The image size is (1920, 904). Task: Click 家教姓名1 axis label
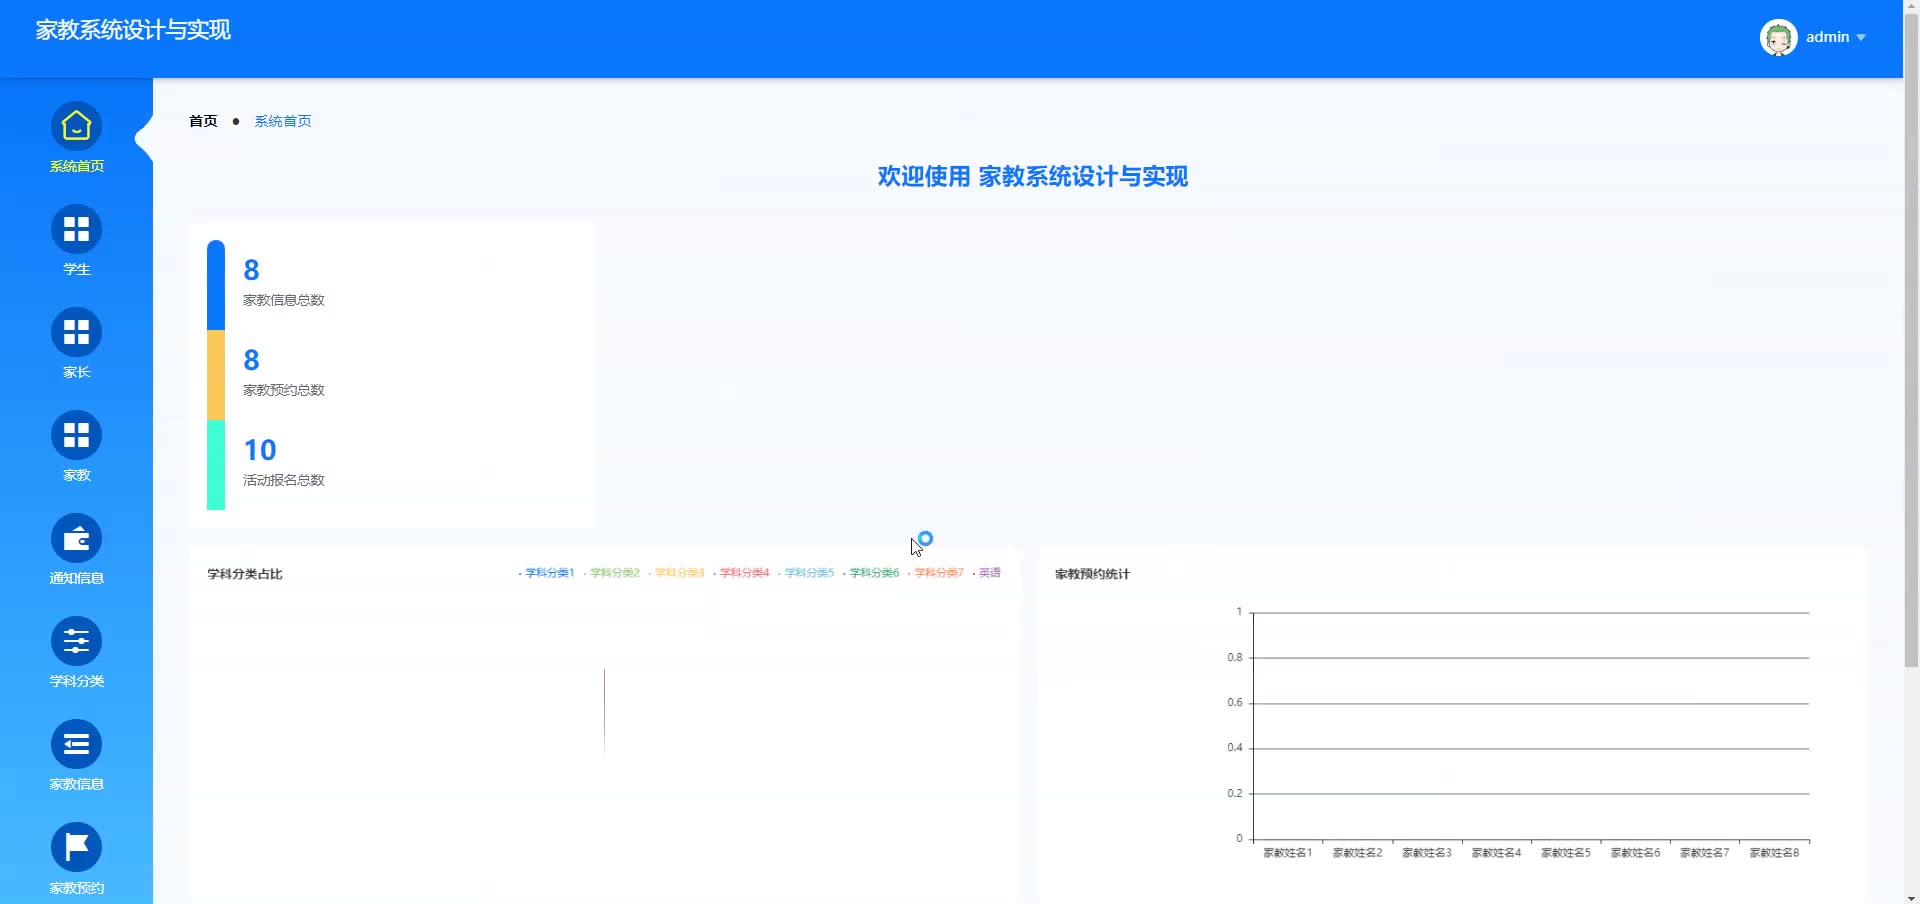point(1287,853)
